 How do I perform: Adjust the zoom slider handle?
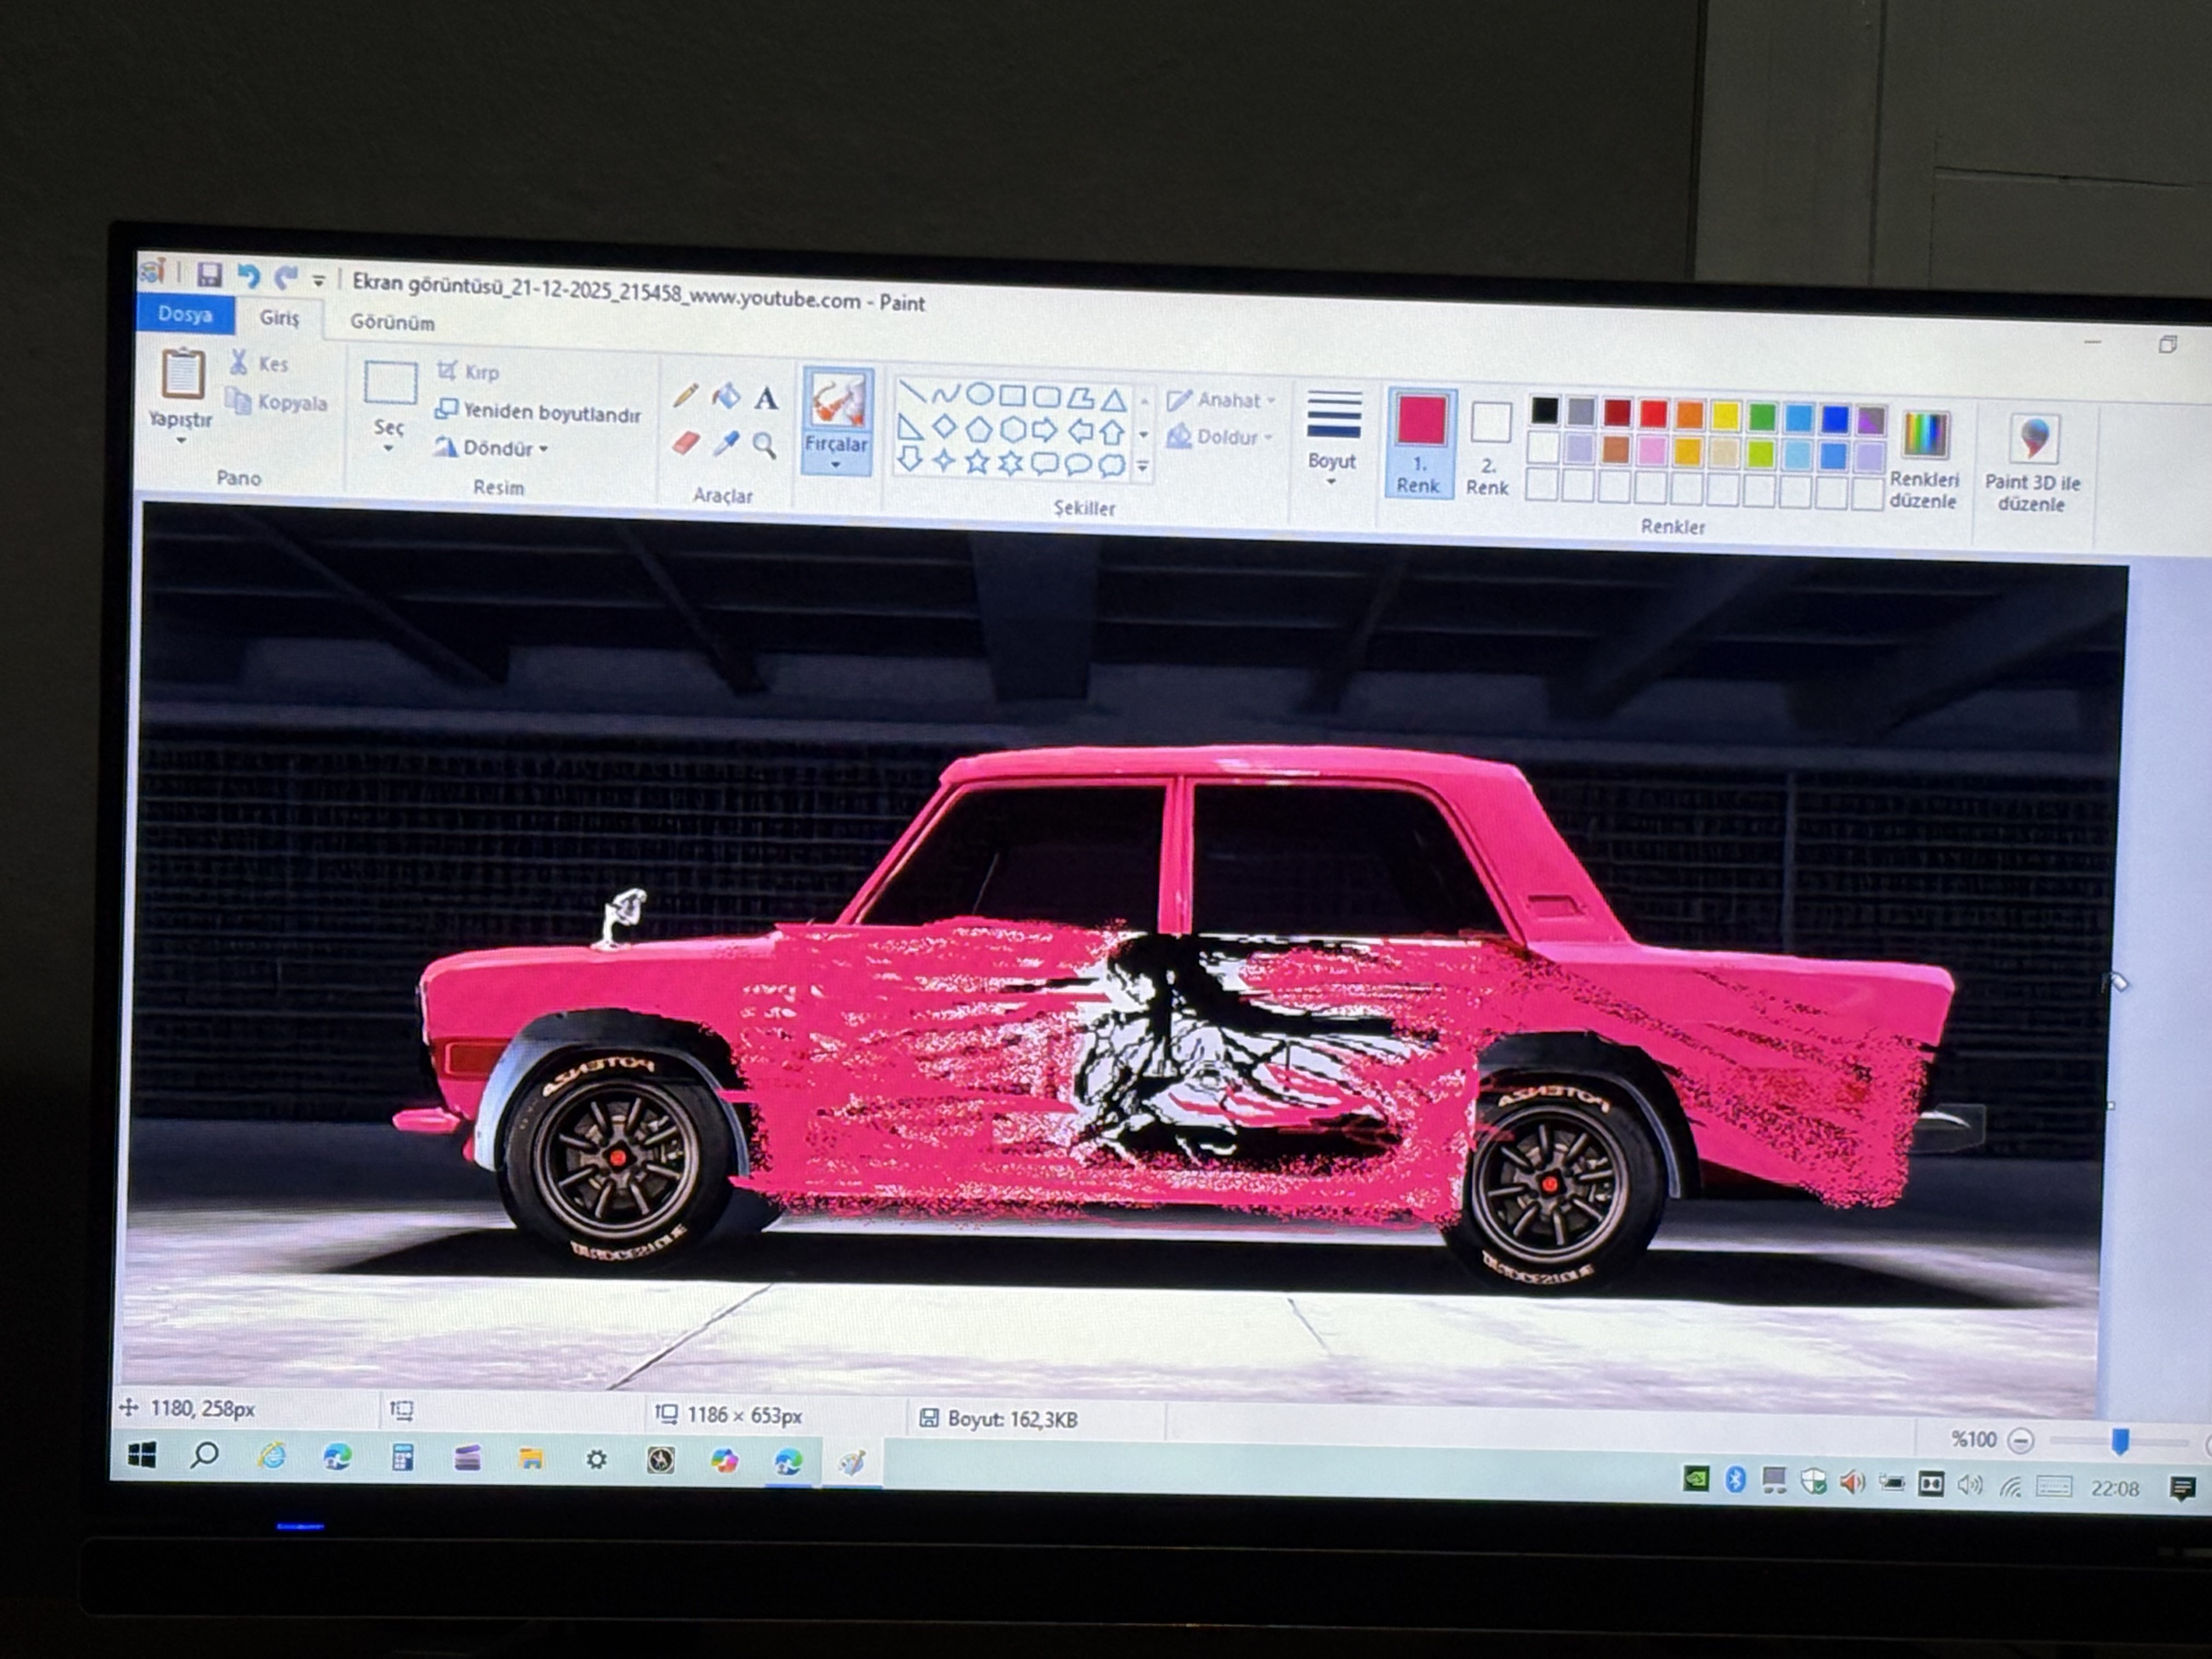tap(2120, 1442)
